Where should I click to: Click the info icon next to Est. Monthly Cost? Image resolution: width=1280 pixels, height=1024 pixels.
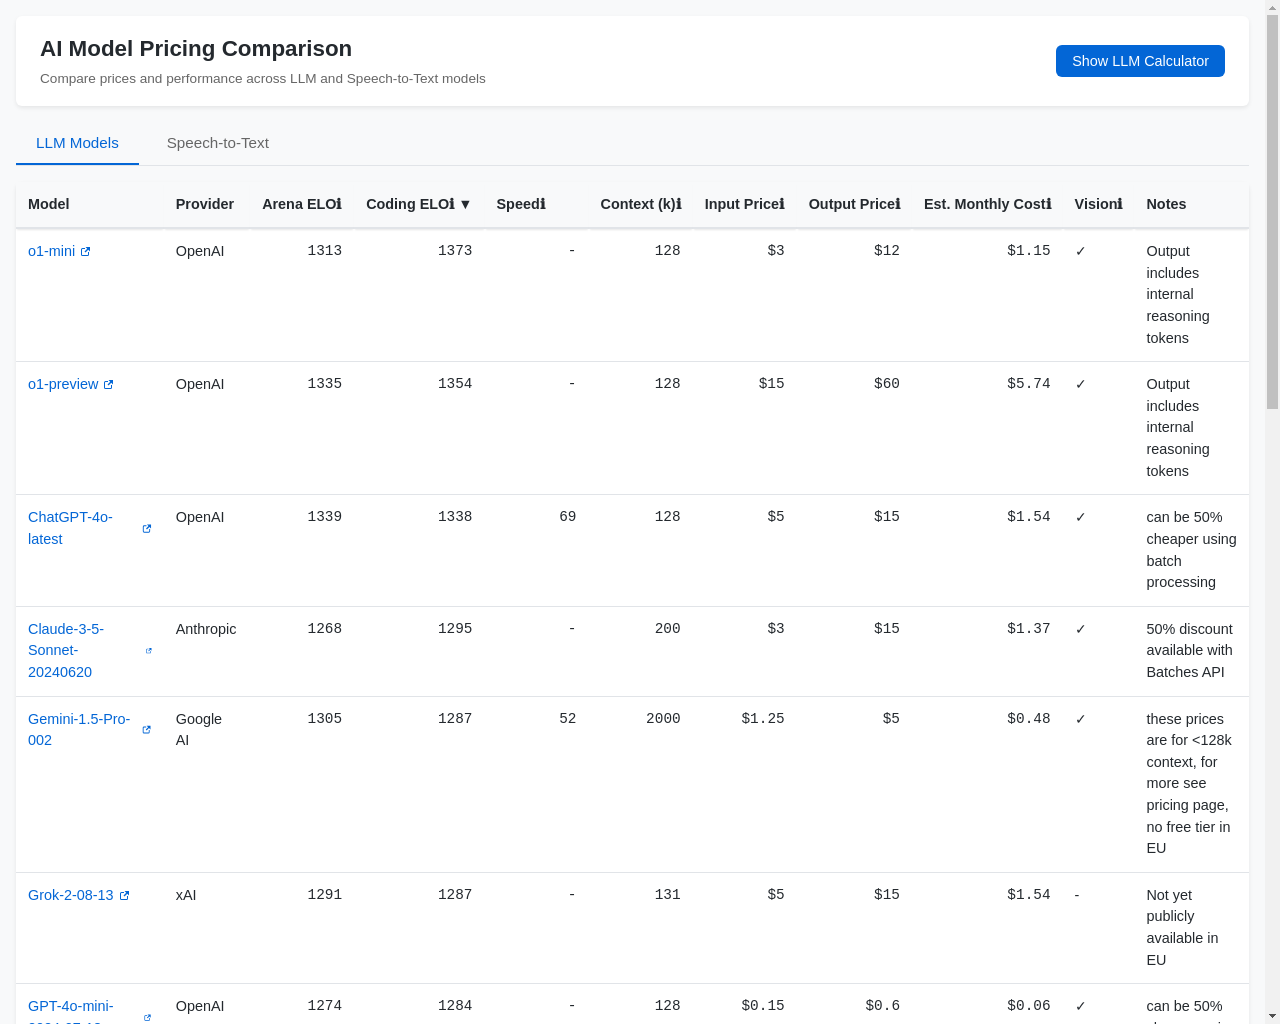click(1048, 204)
